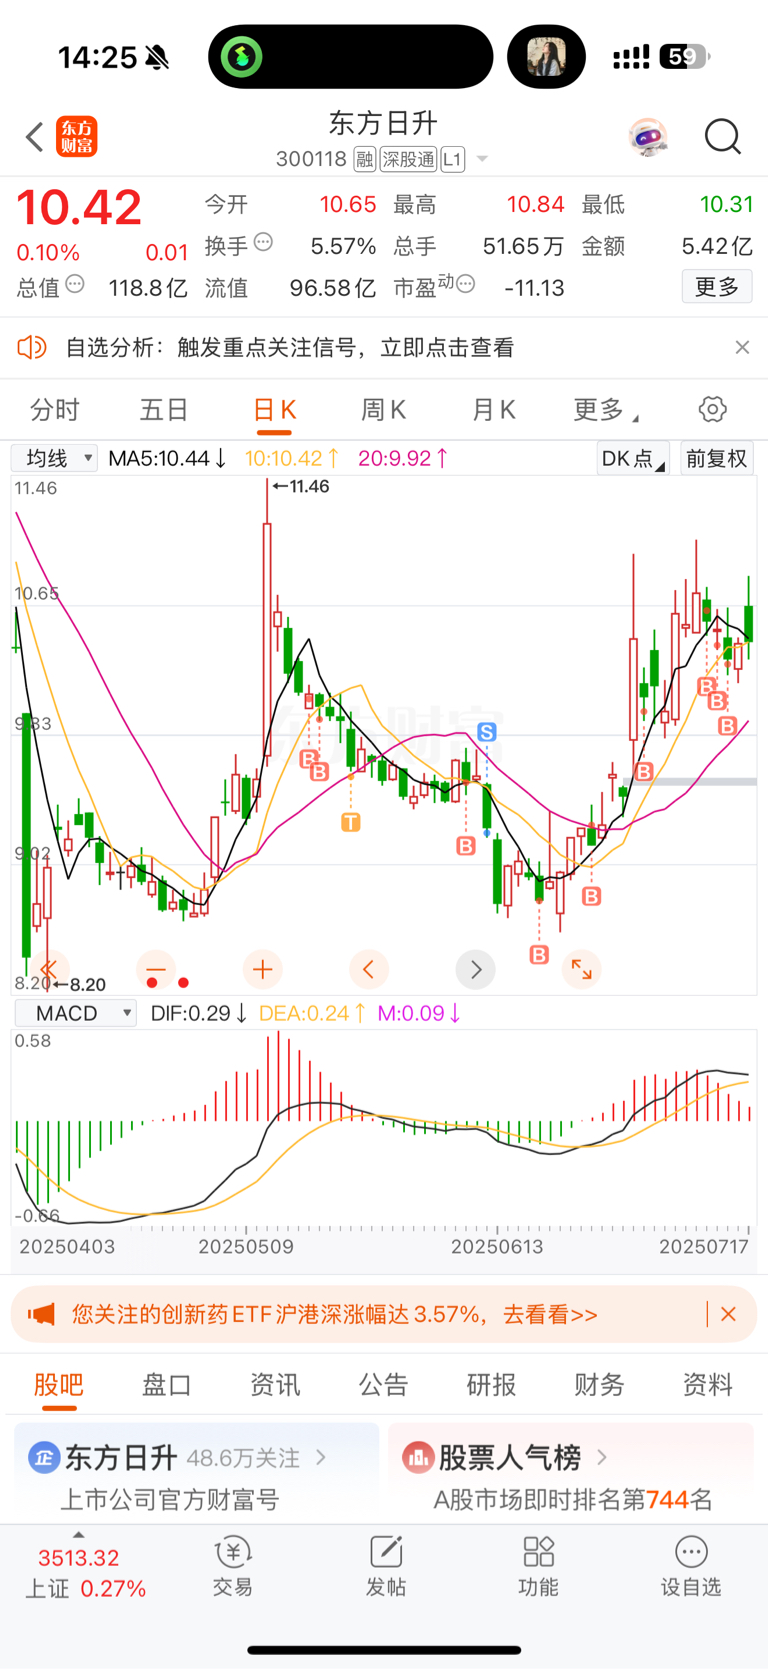Screen dimensions: 768x1669
Task: Switch to 月K chart tab
Action: (x=493, y=410)
